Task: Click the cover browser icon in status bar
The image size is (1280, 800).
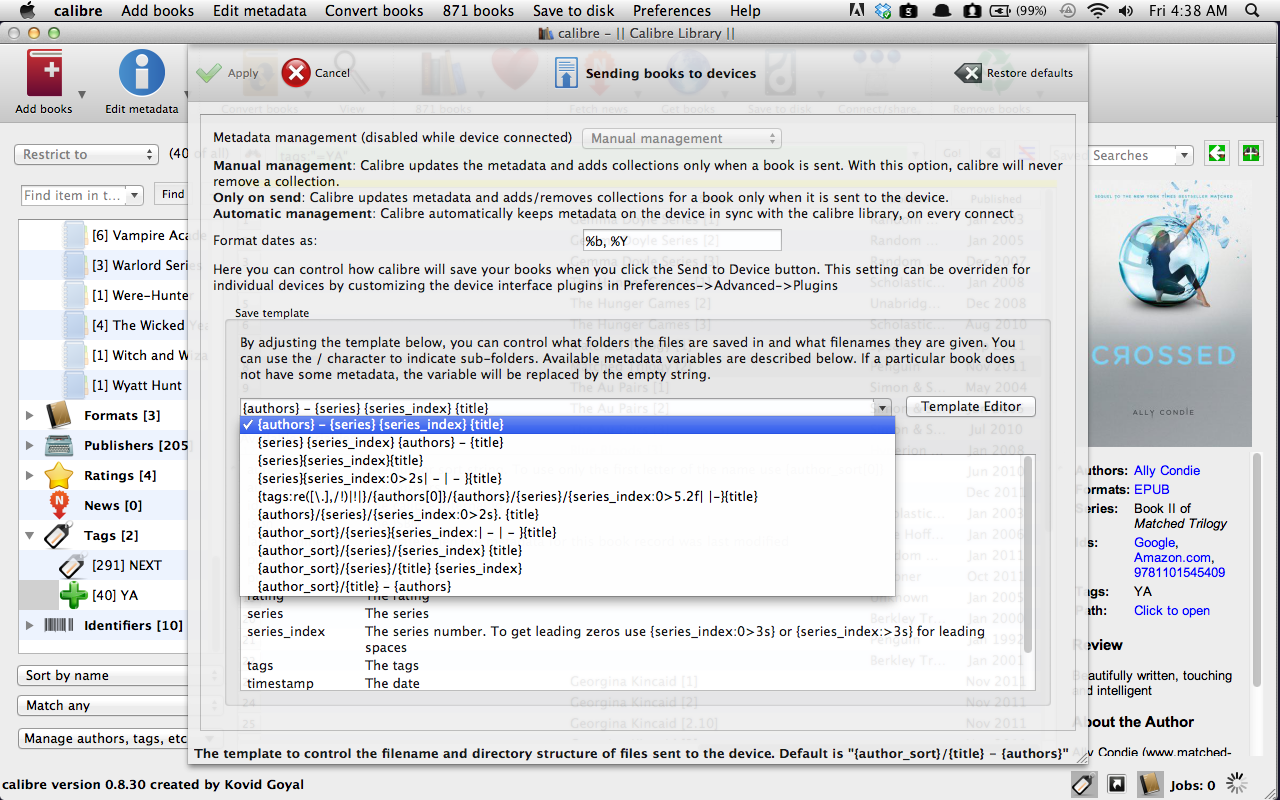Action: [x=1117, y=785]
